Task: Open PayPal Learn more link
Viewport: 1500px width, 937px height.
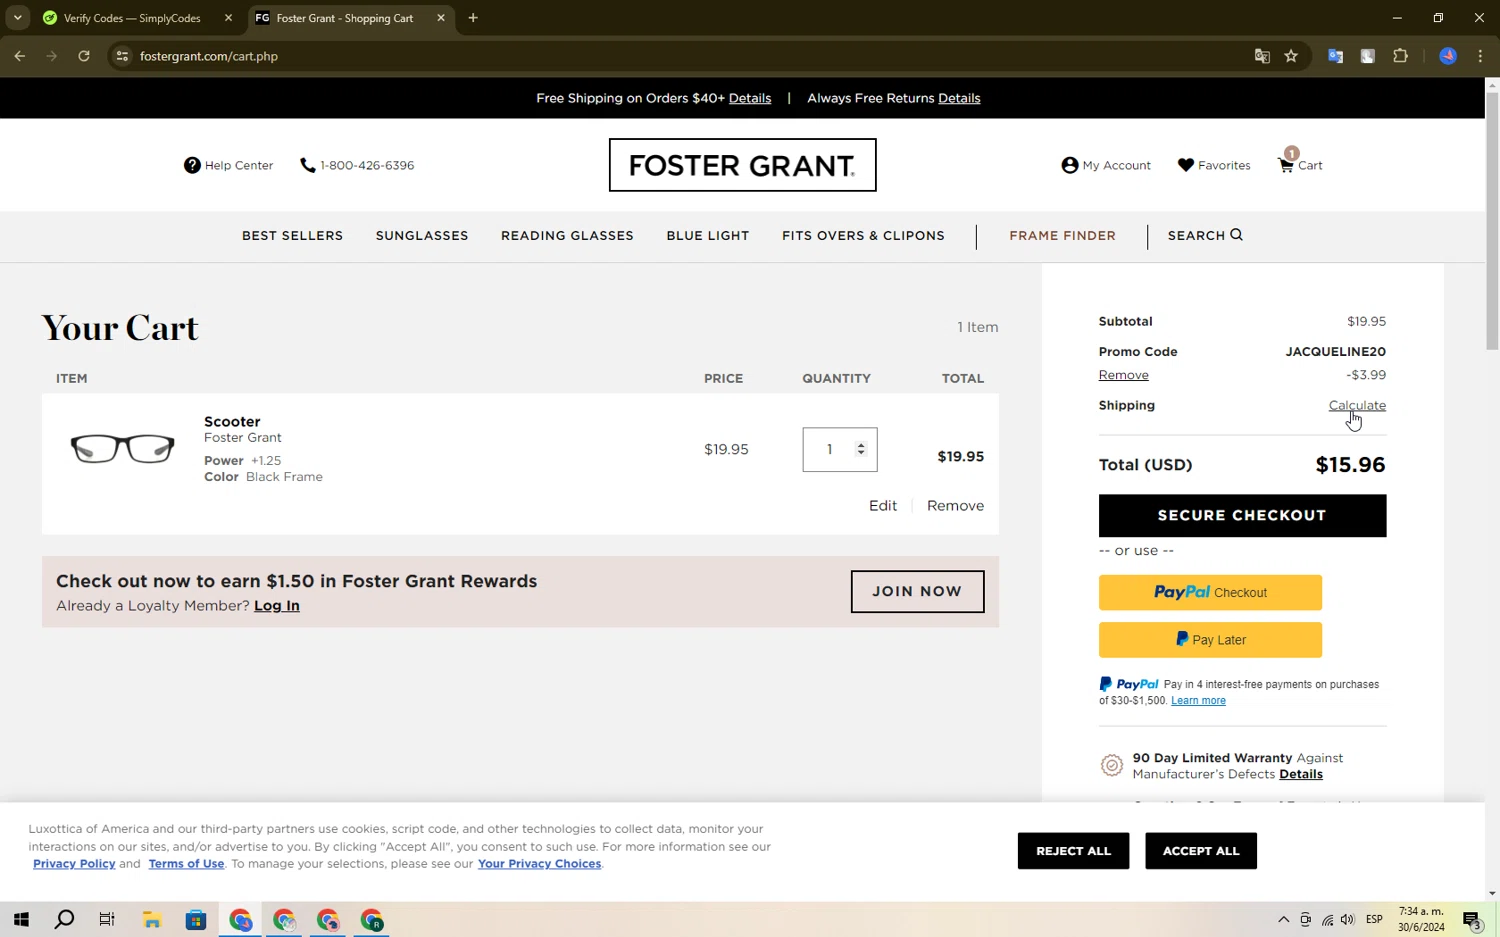Action: [1198, 701]
